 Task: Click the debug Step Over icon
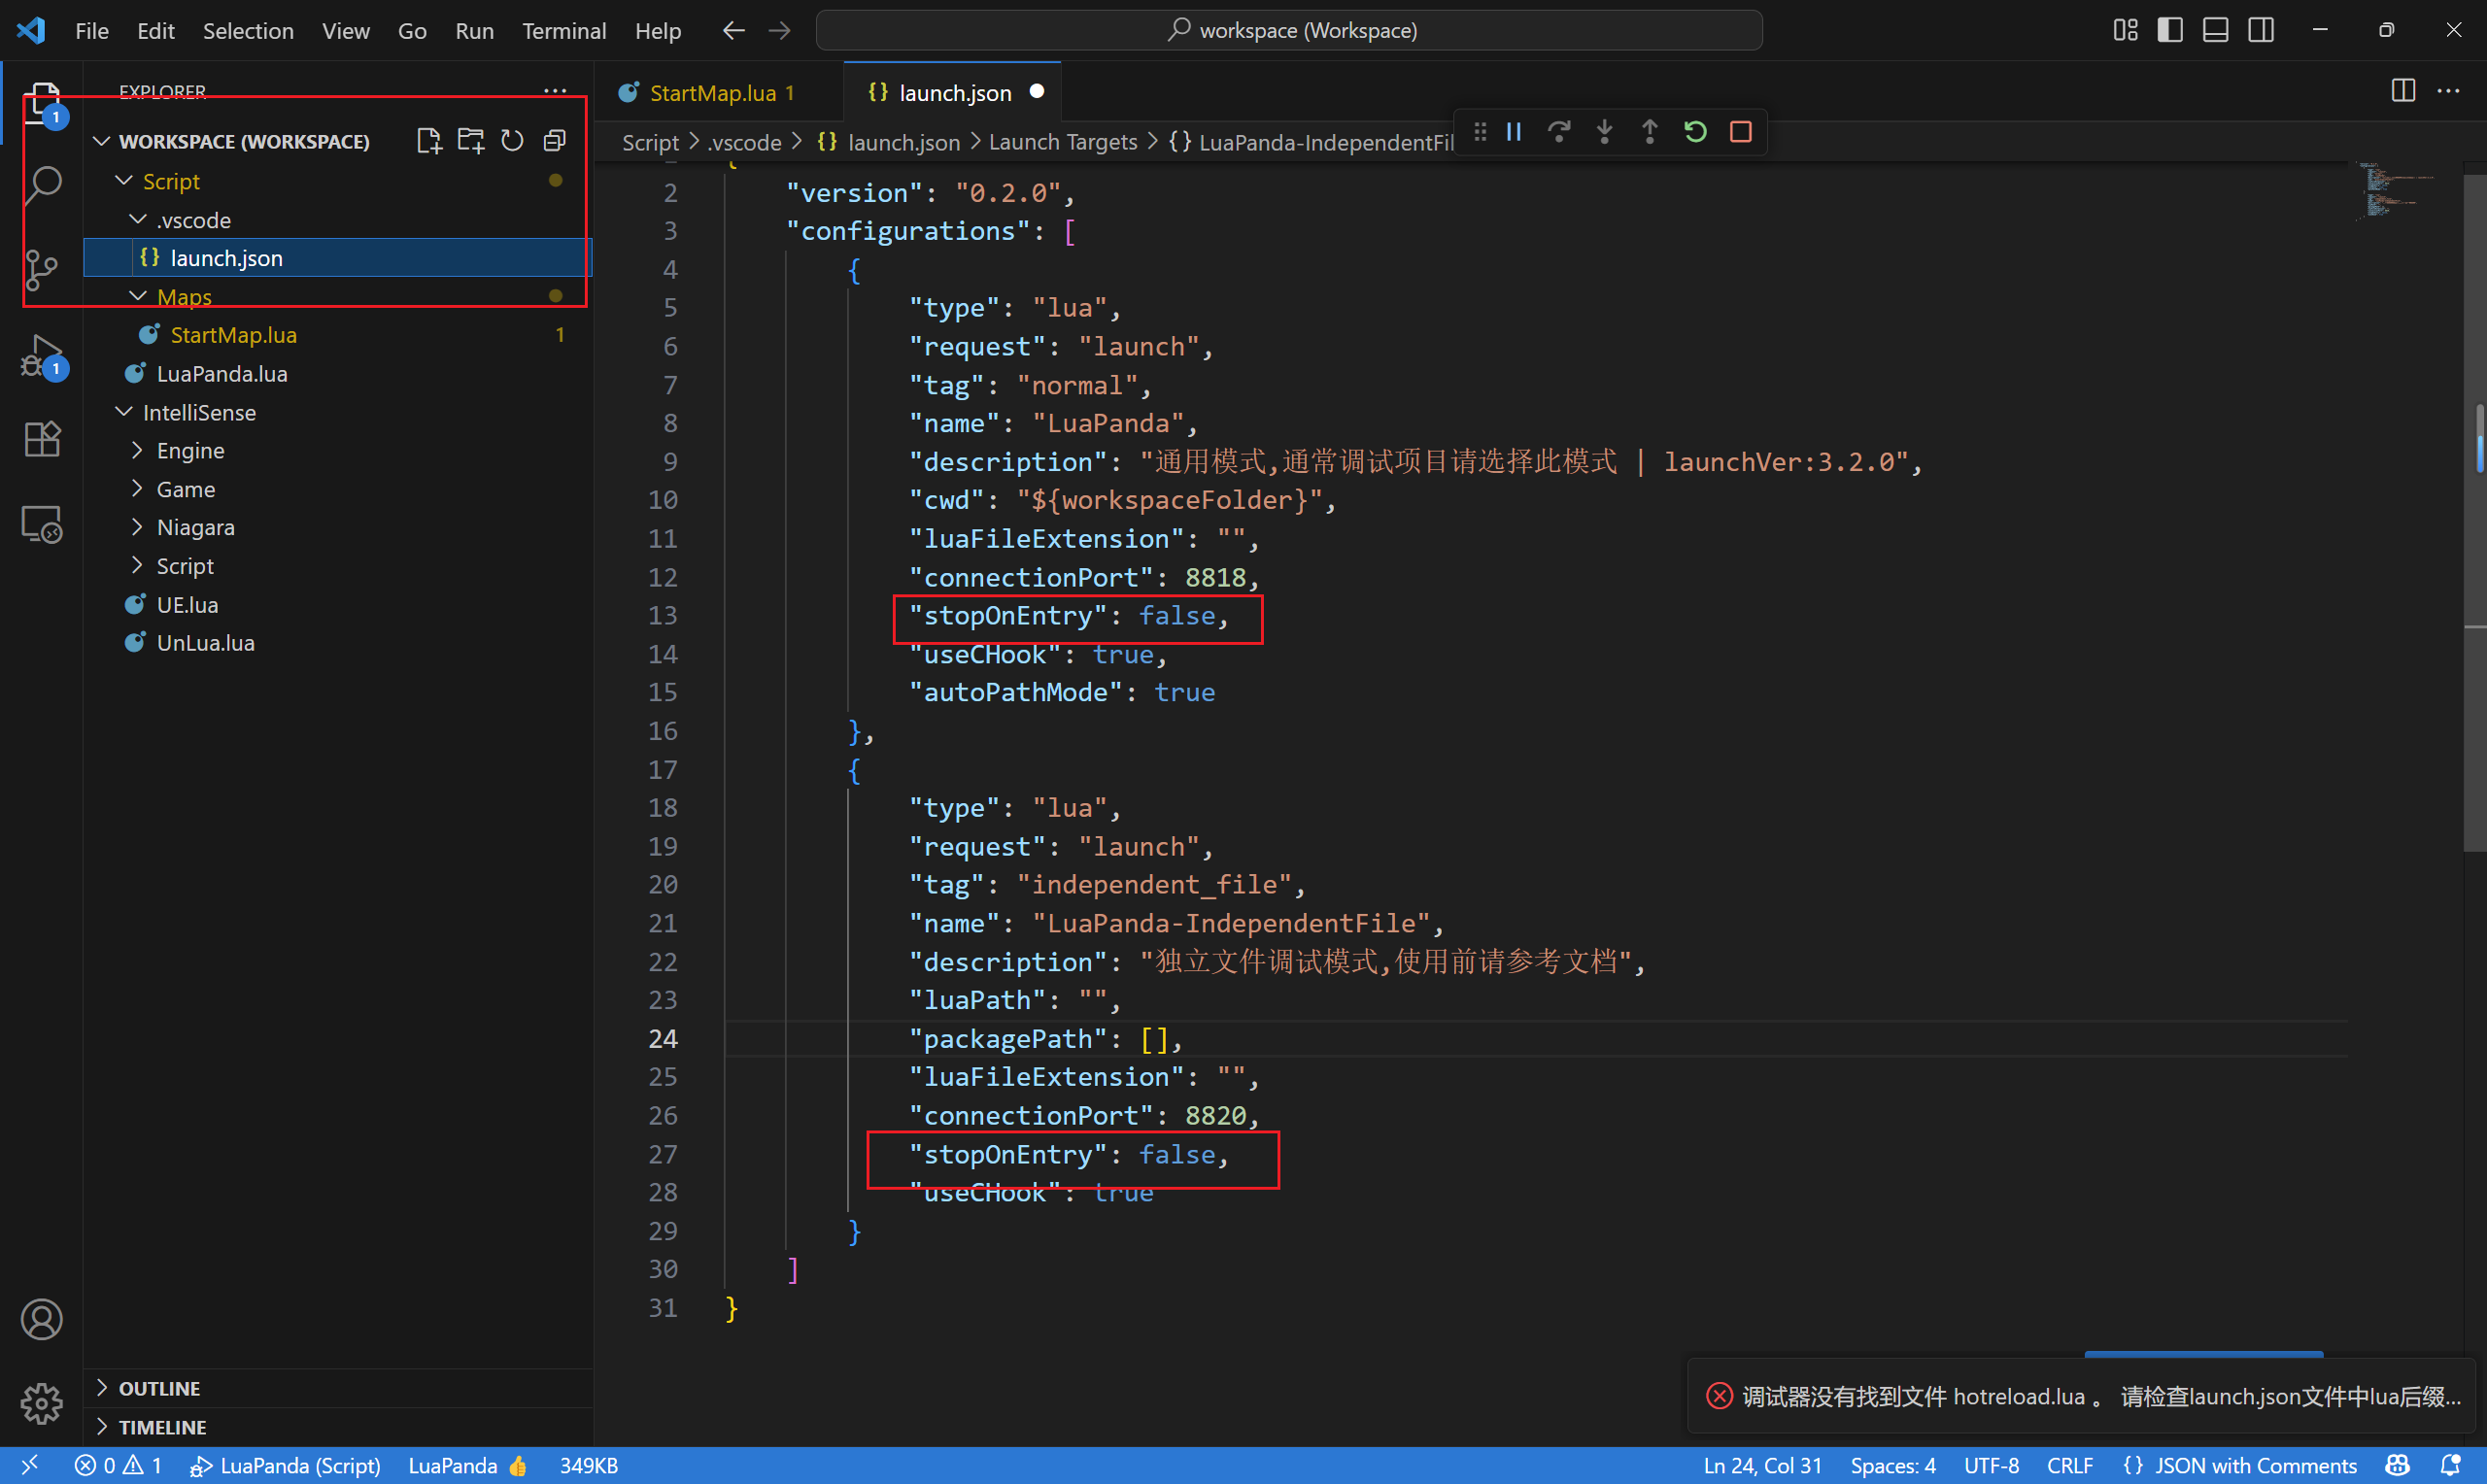pos(1558,132)
